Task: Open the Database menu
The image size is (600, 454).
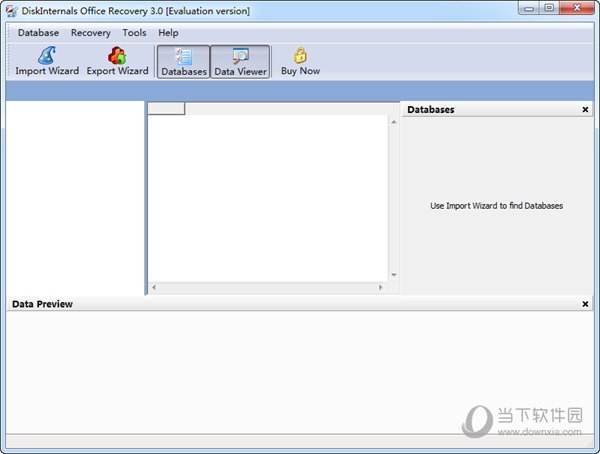Action: coord(38,33)
